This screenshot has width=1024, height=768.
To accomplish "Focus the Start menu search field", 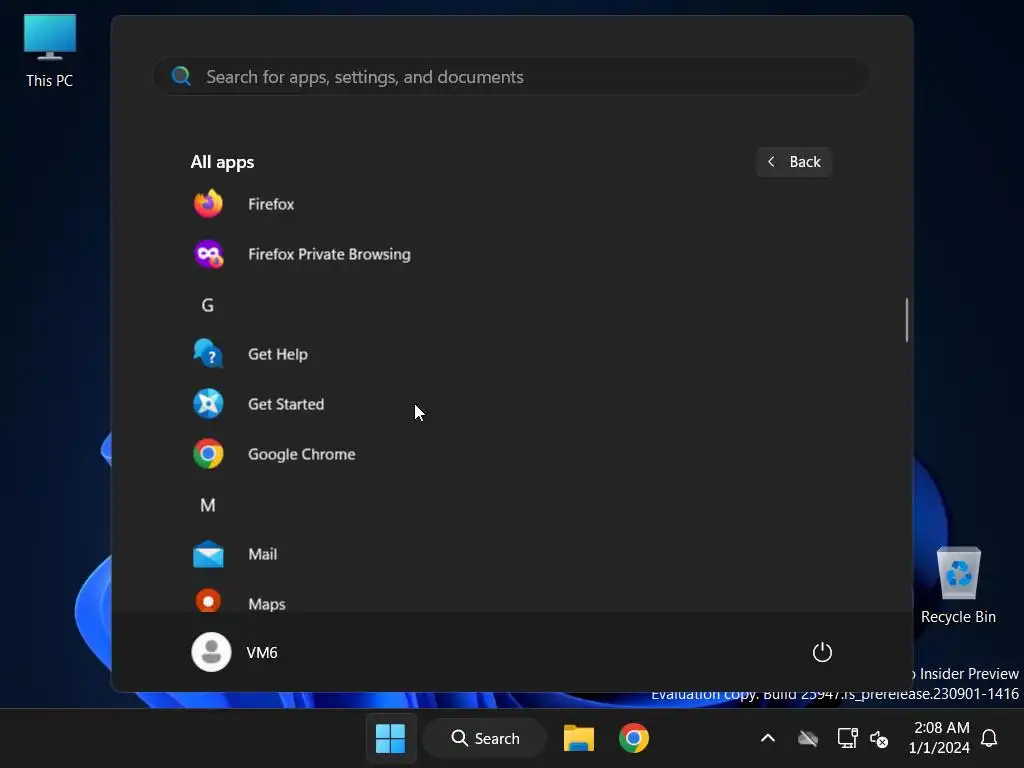I will 511,76.
